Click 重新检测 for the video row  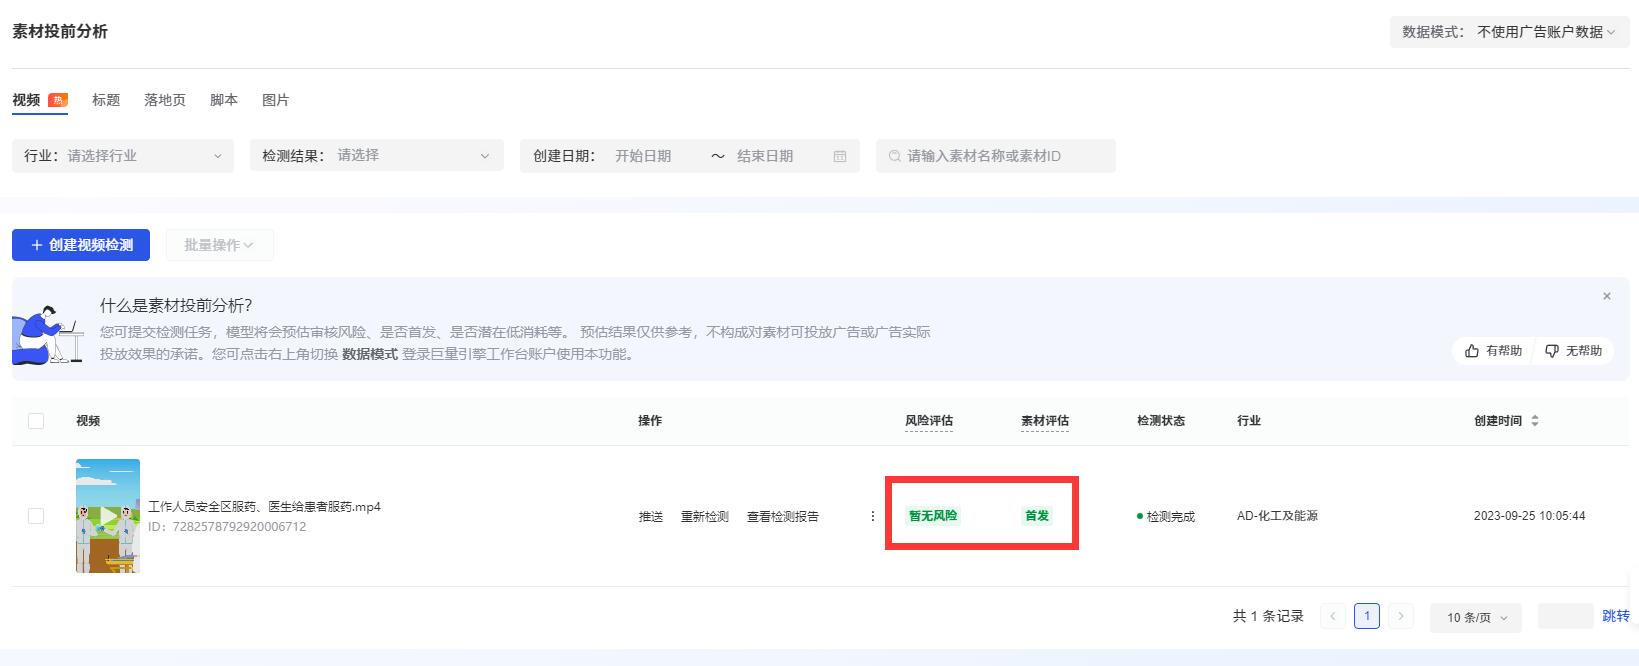click(705, 517)
